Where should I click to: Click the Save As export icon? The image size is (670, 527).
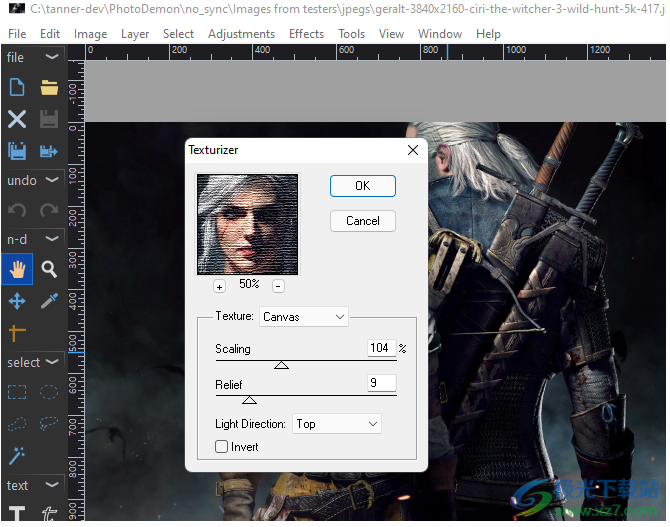[x=49, y=151]
